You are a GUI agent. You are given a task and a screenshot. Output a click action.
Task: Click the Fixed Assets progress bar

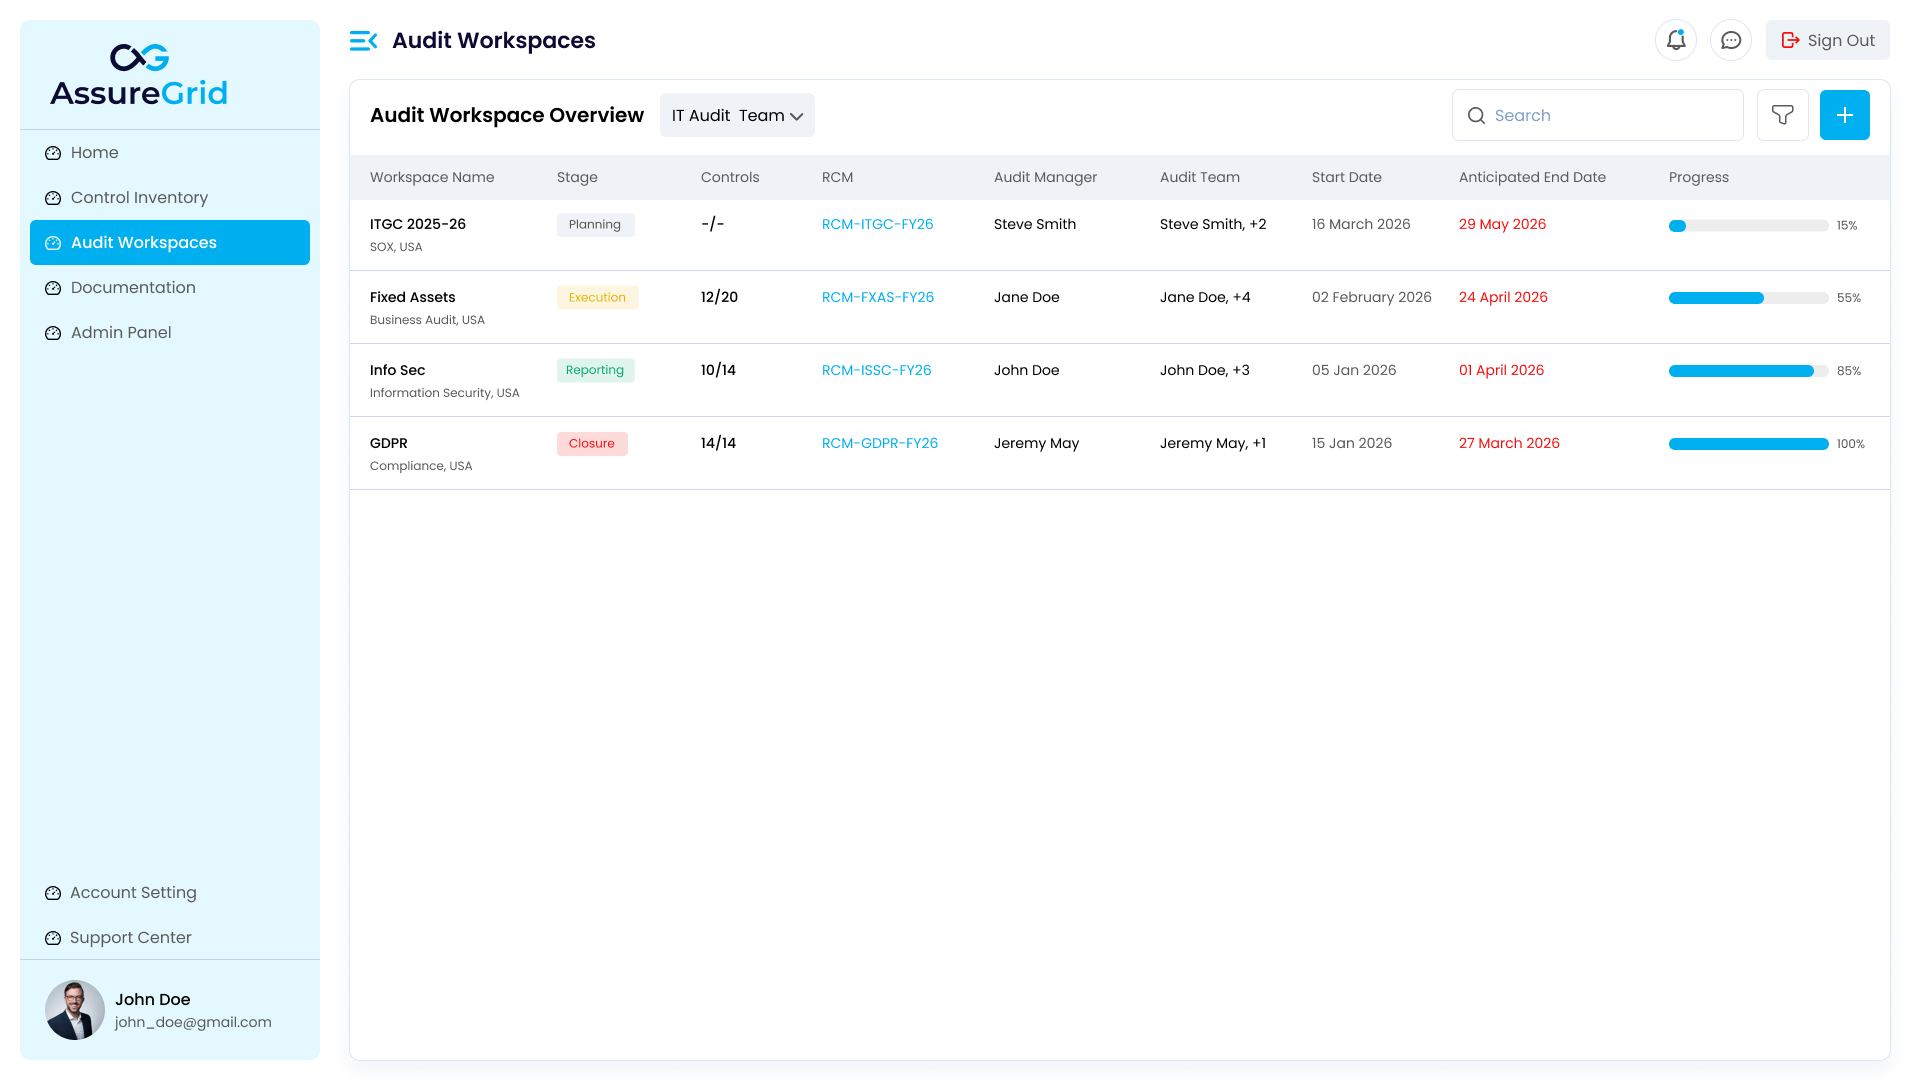click(x=1747, y=297)
